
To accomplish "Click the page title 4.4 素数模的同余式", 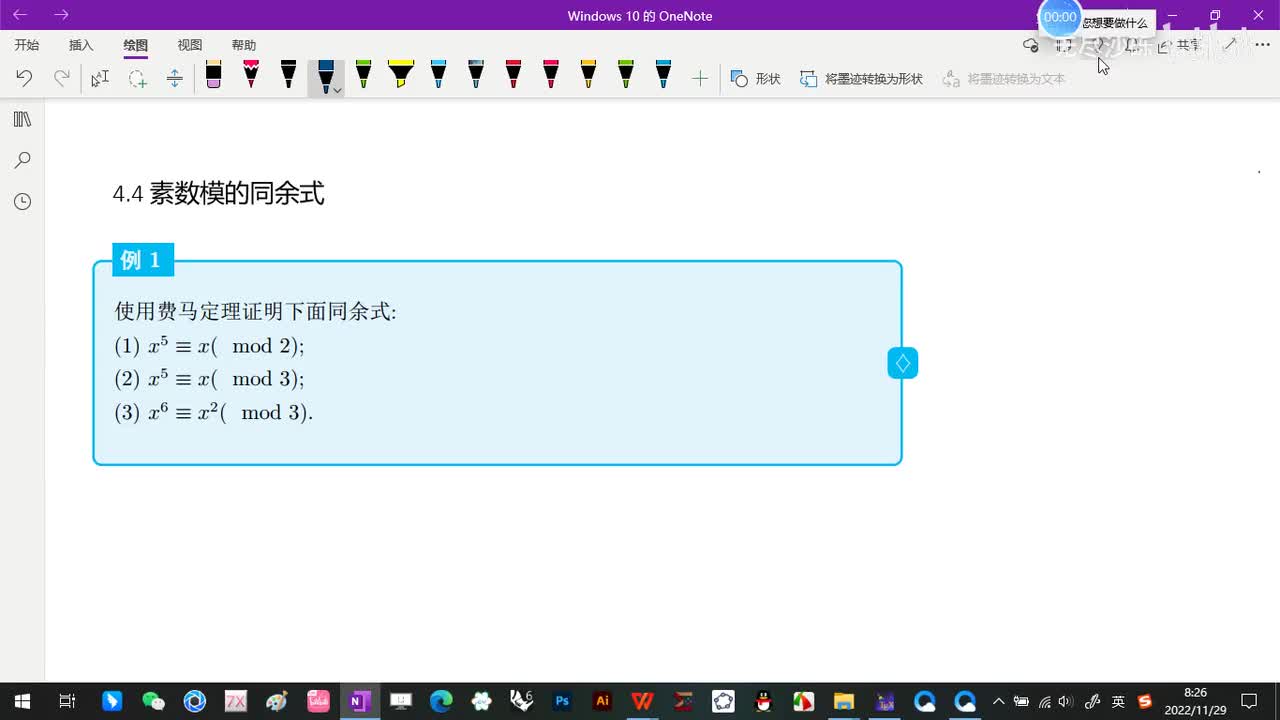I will click(x=218, y=193).
